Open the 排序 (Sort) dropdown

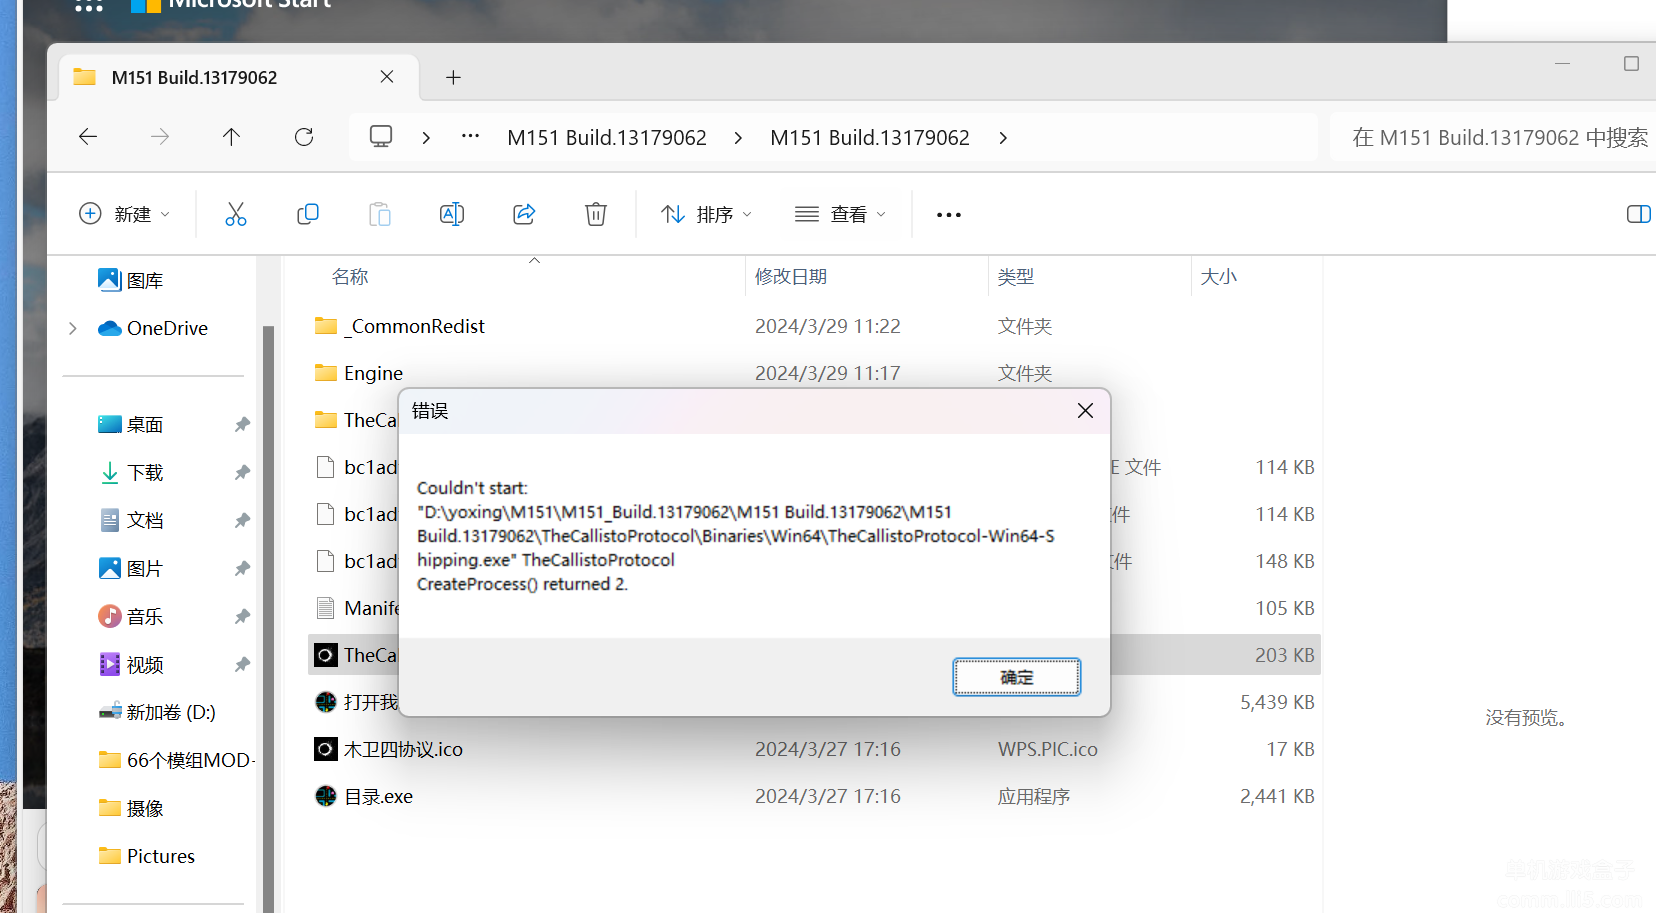[x=707, y=214]
